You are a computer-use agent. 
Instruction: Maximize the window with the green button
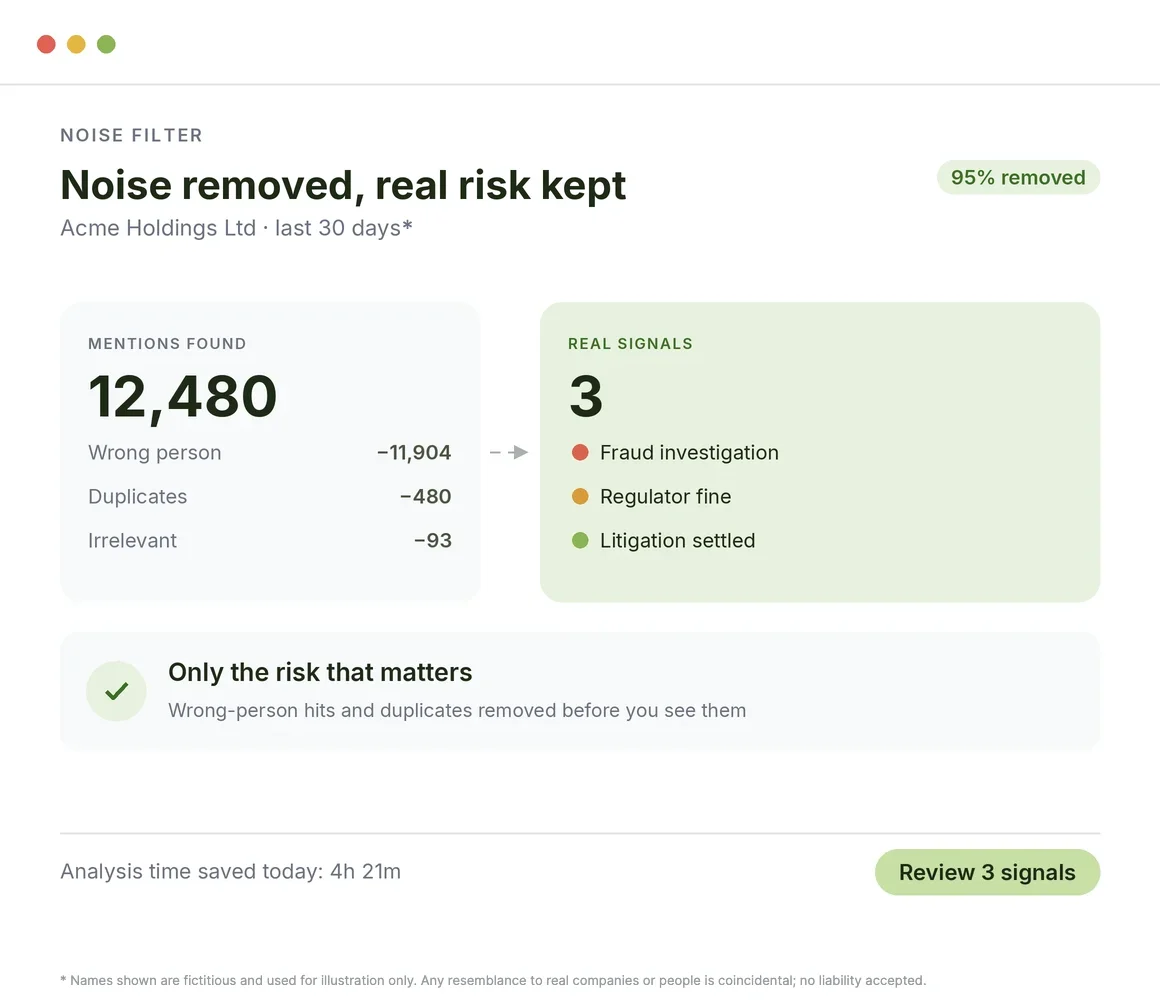(x=107, y=44)
